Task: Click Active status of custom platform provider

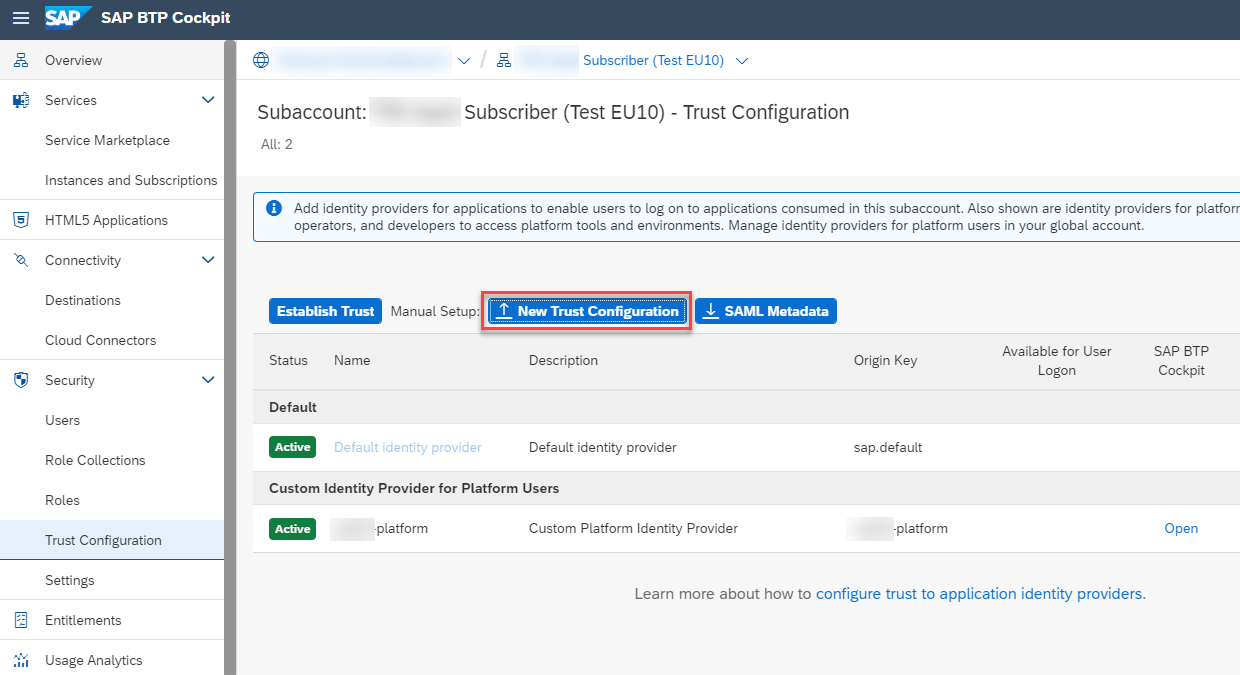Action: point(292,528)
